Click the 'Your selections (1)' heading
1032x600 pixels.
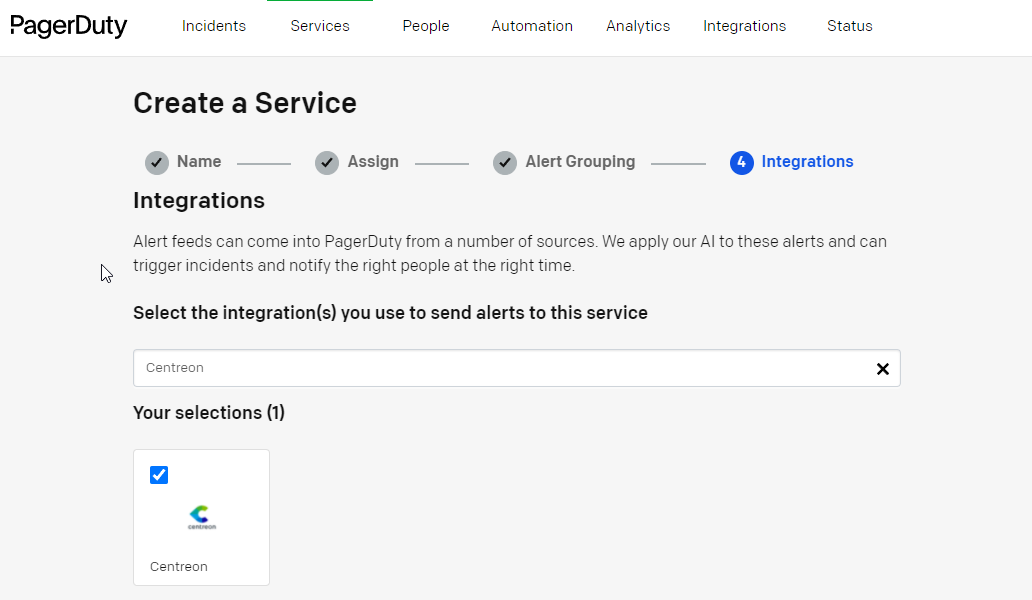coord(209,412)
